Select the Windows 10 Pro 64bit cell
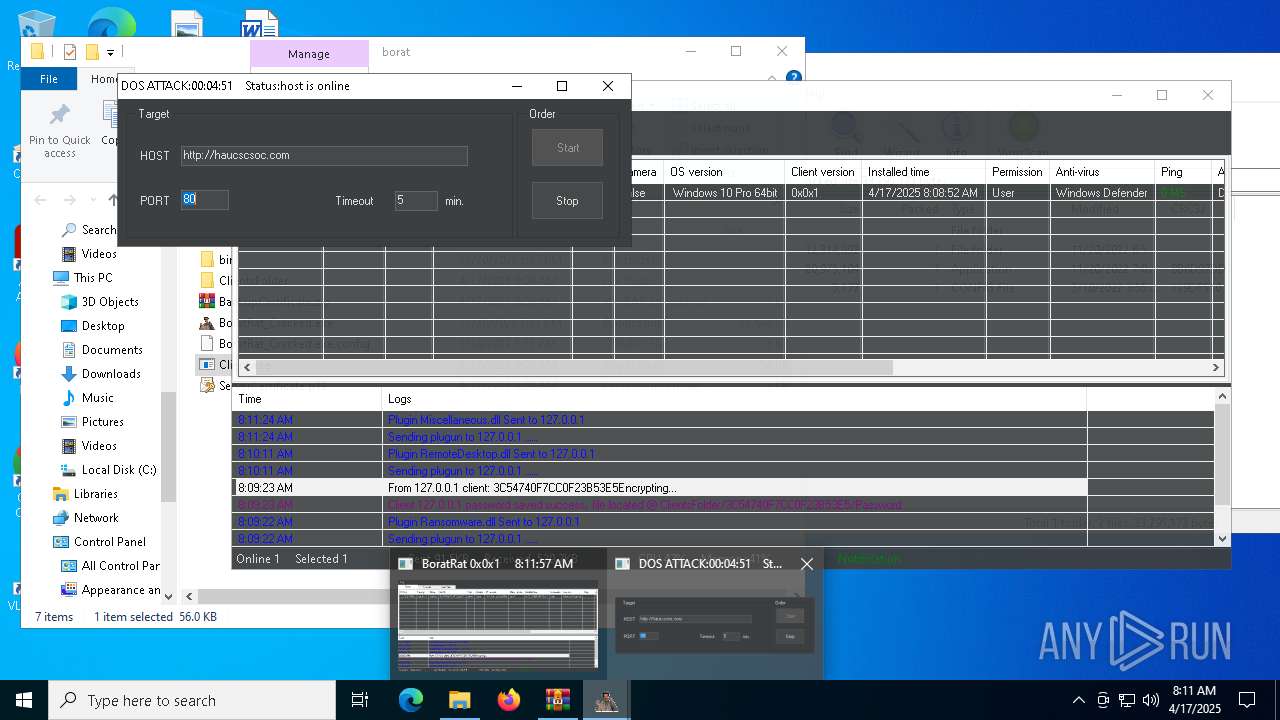This screenshot has height=720, width=1280. coord(724,193)
